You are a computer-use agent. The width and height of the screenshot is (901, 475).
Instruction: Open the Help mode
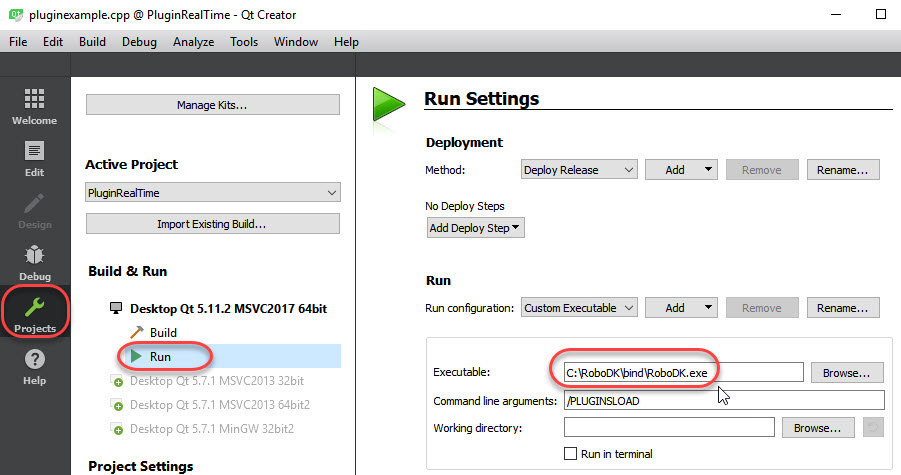pyautogui.click(x=34, y=367)
